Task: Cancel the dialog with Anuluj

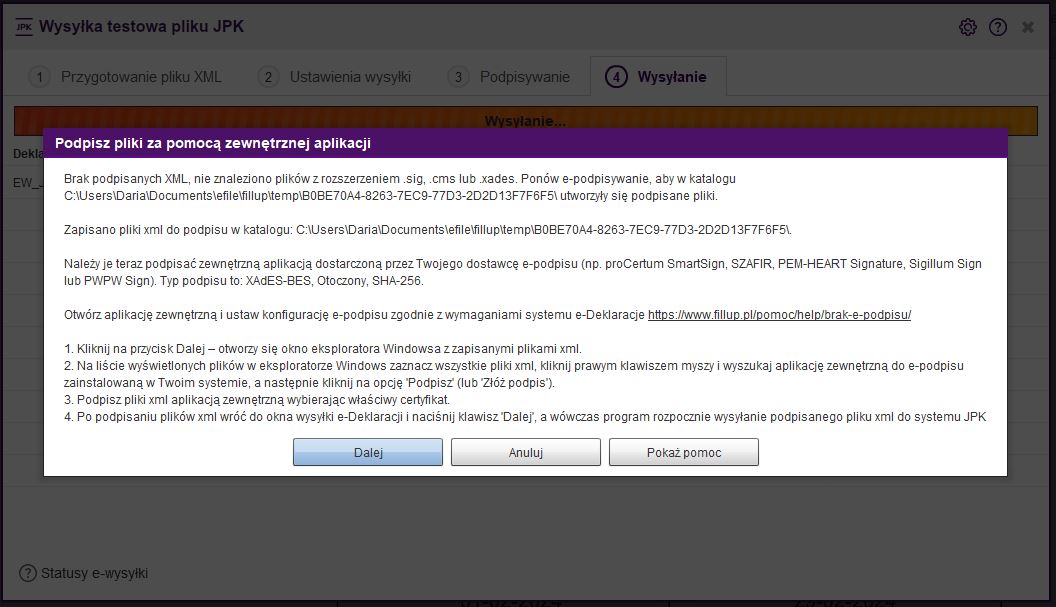Action: 525,452
